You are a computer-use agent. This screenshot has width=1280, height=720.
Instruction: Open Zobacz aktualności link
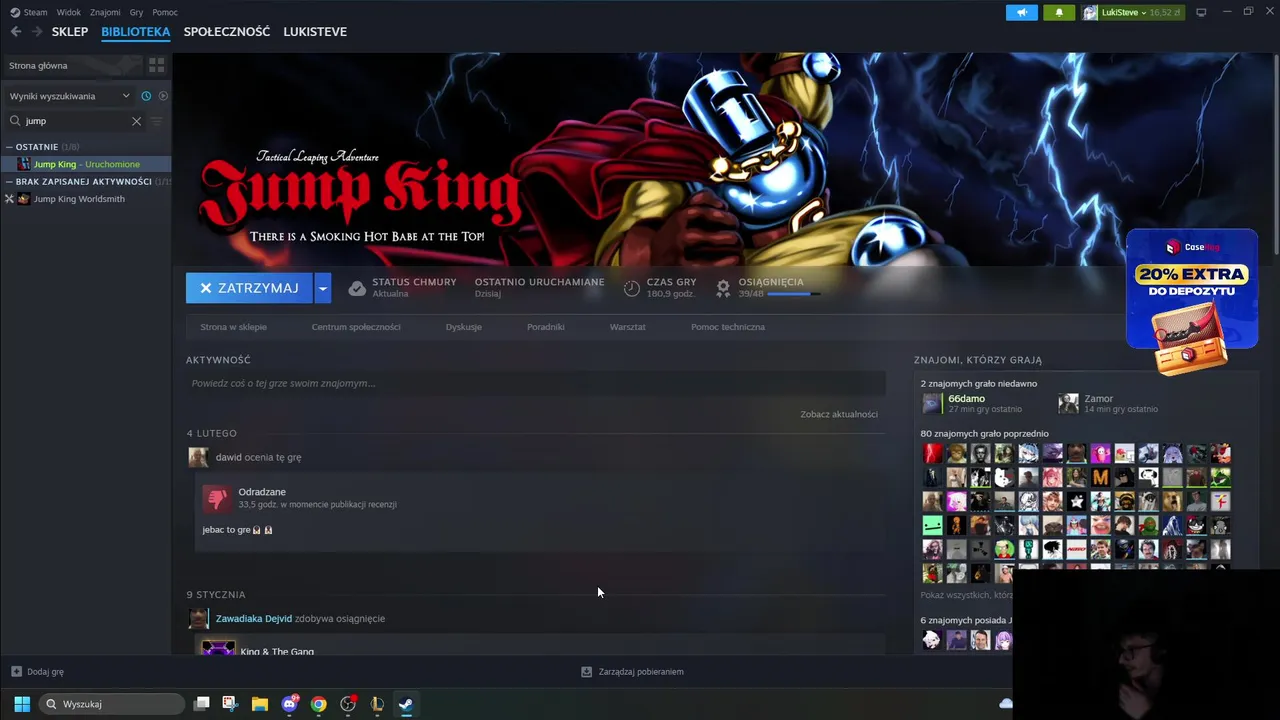(x=839, y=414)
